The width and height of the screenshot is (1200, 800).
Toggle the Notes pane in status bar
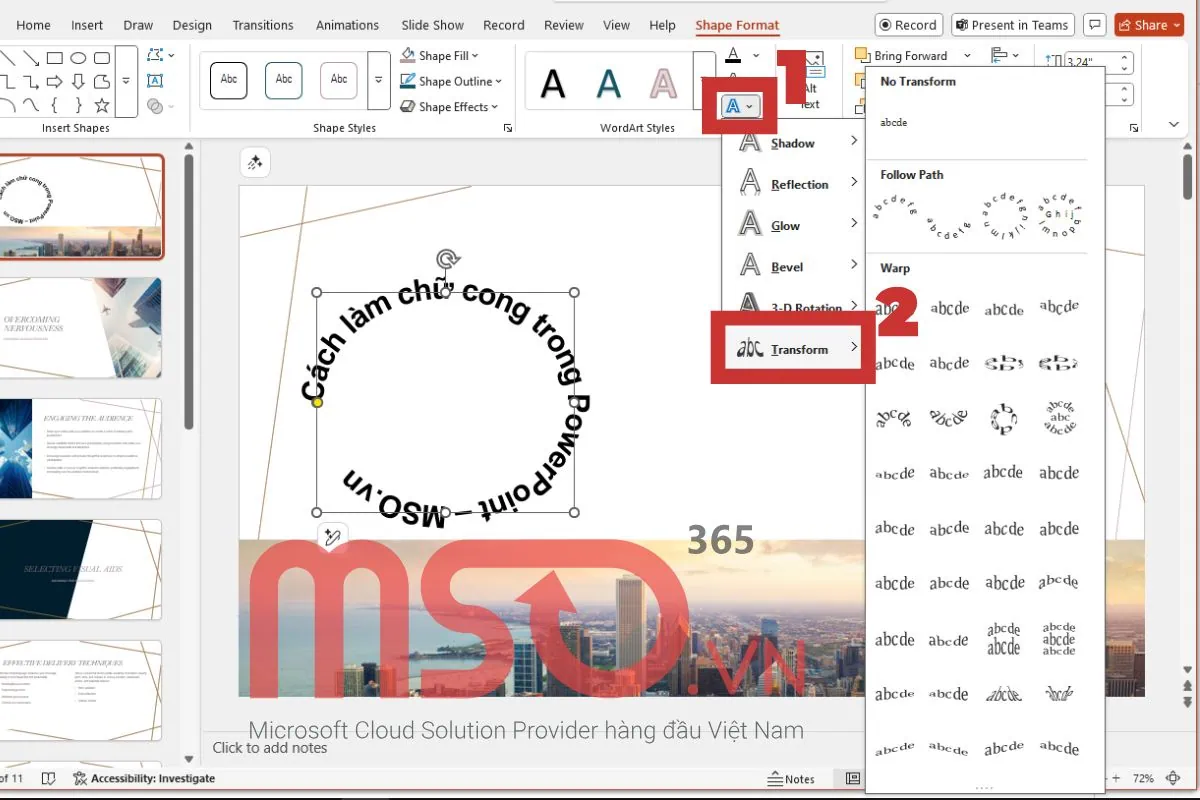(791, 779)
